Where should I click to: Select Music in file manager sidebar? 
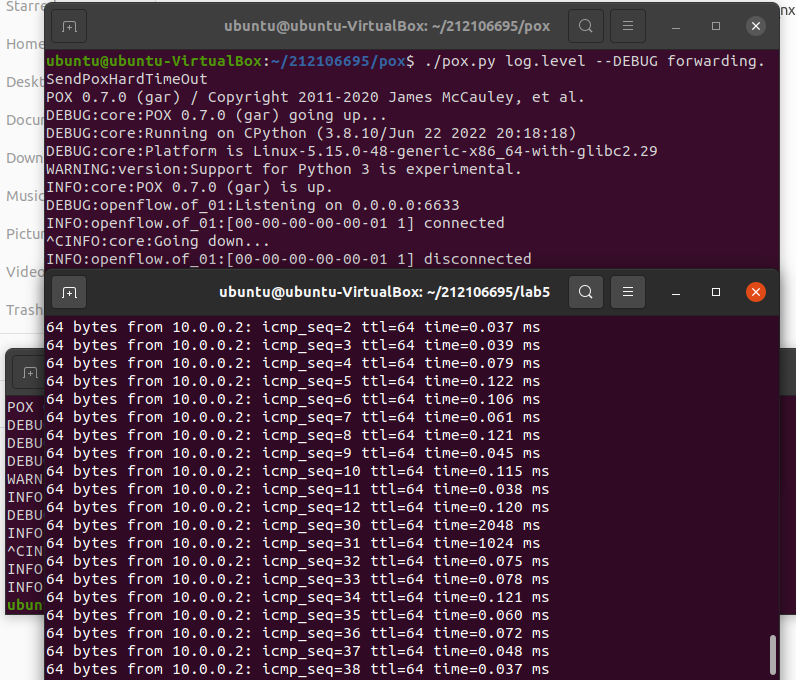24,196
